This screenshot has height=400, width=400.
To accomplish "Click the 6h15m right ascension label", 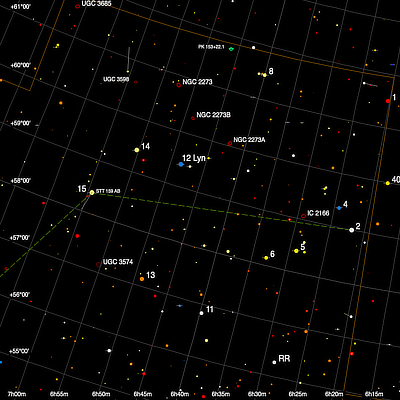I will 373,394.
